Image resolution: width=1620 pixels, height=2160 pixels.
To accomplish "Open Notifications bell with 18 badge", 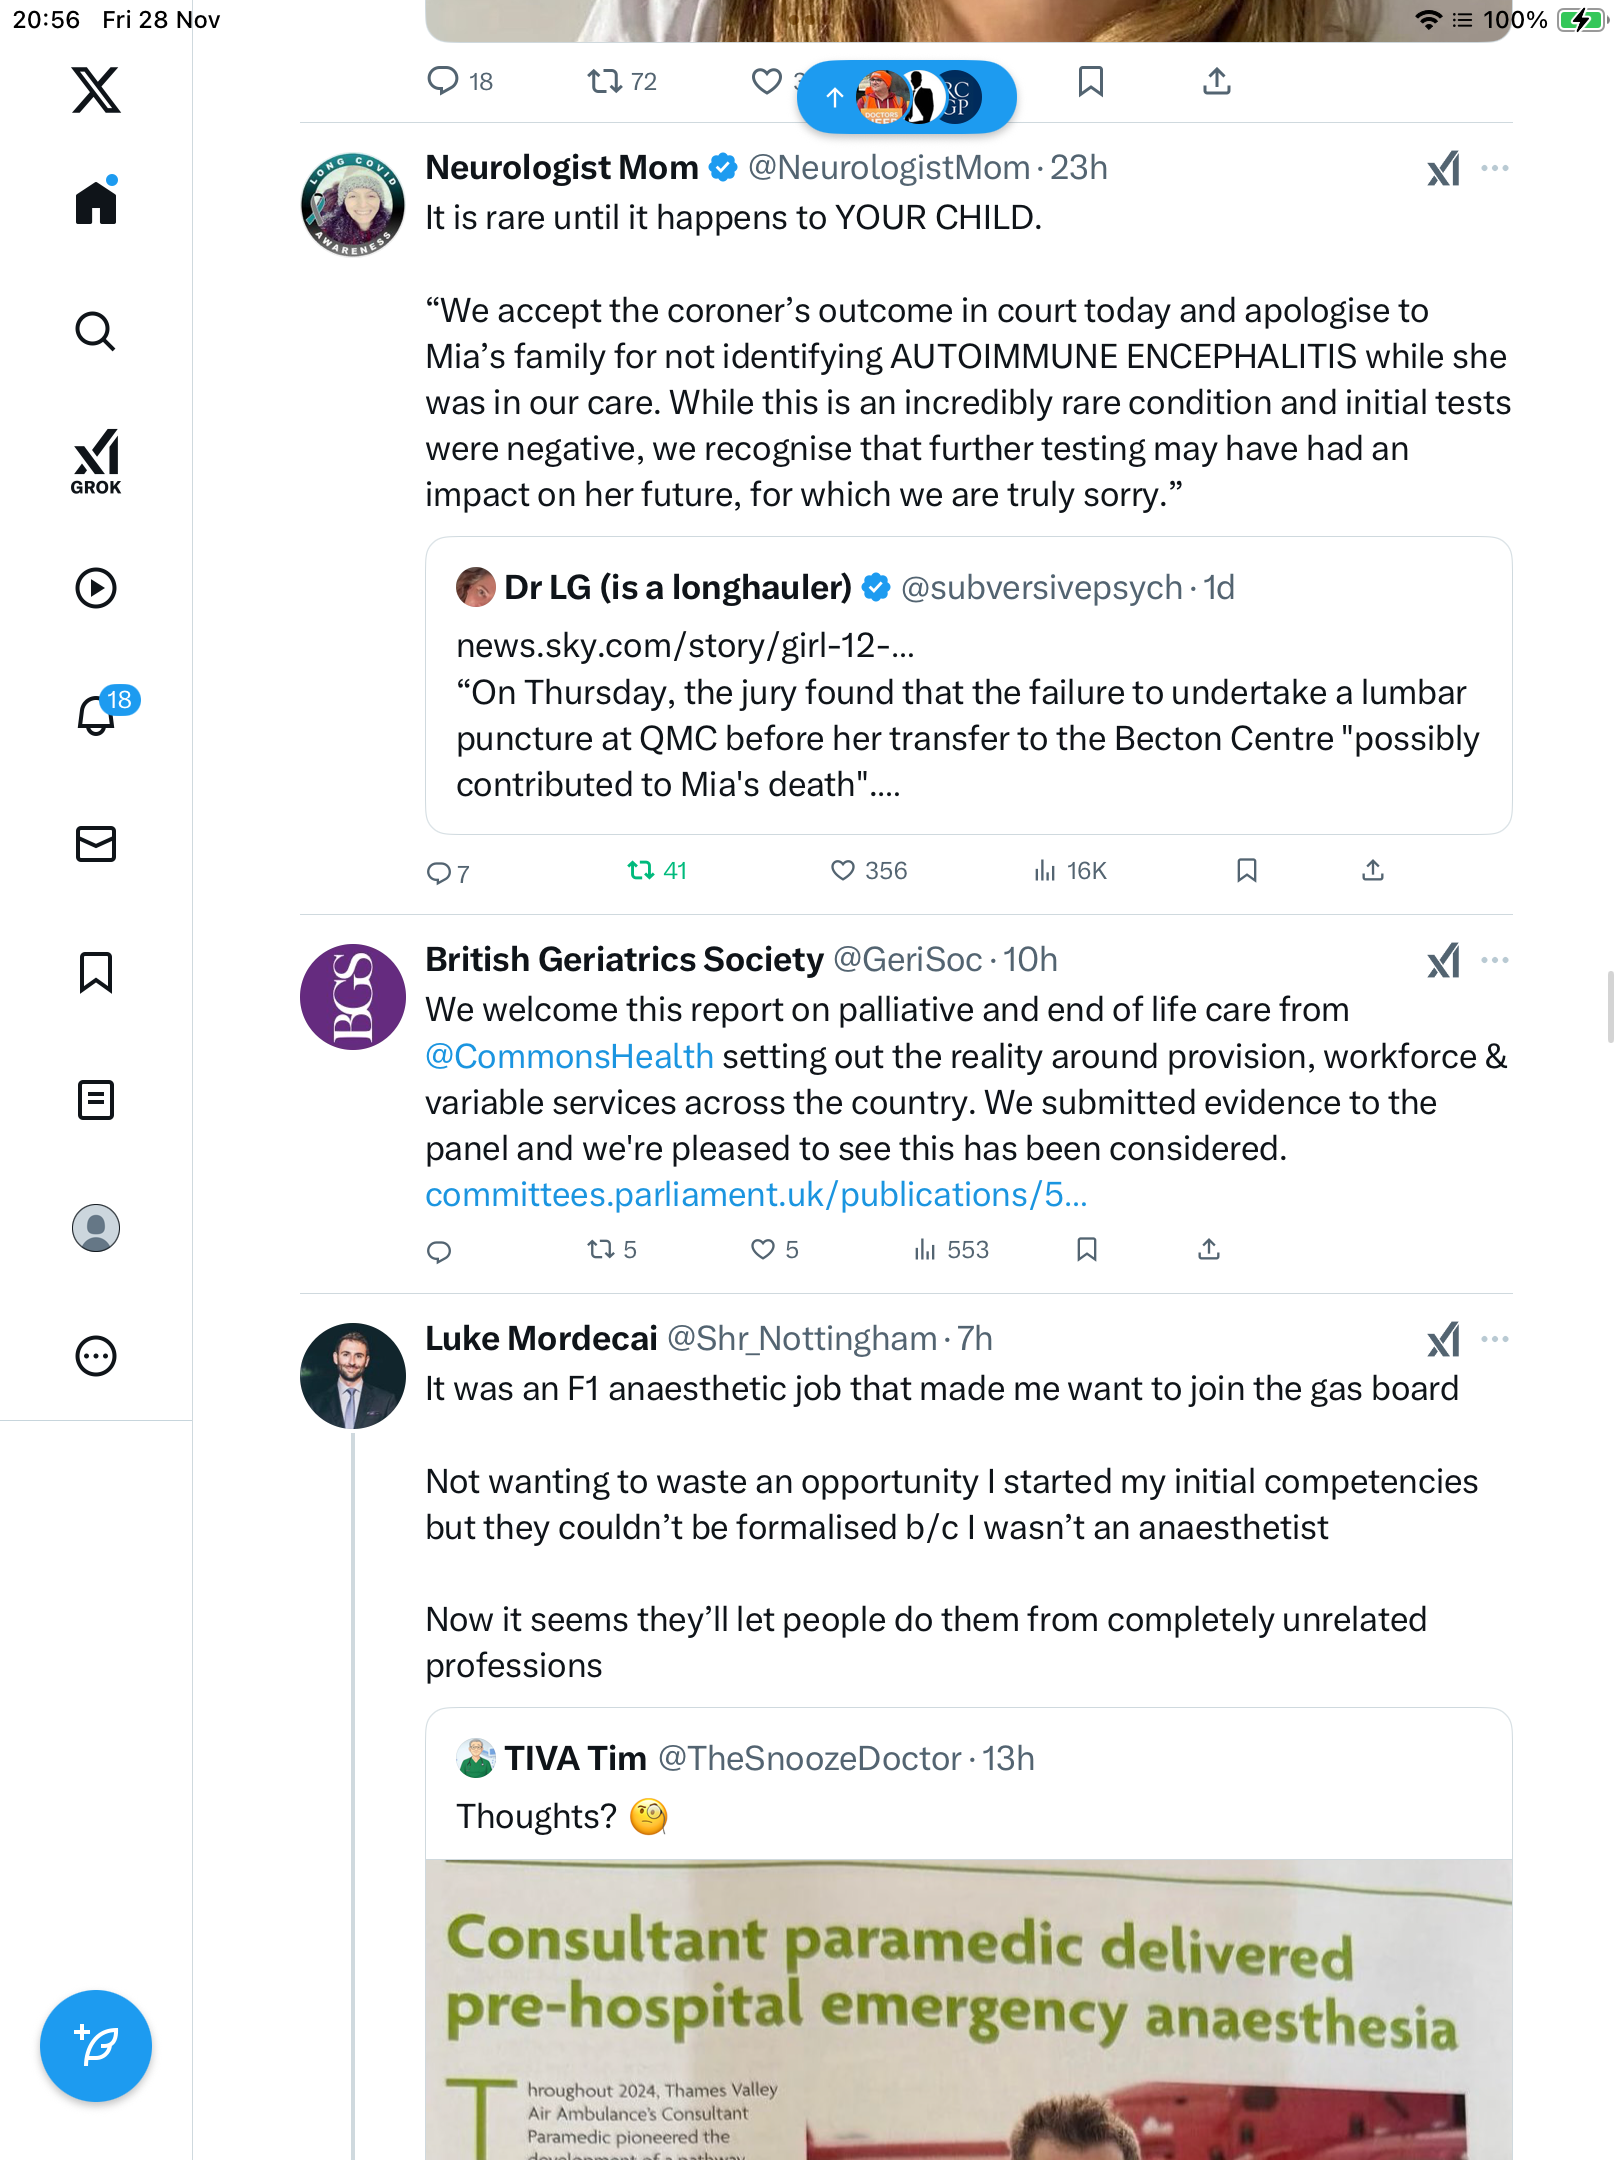I will pyautogui.click(x=98, y=714).
